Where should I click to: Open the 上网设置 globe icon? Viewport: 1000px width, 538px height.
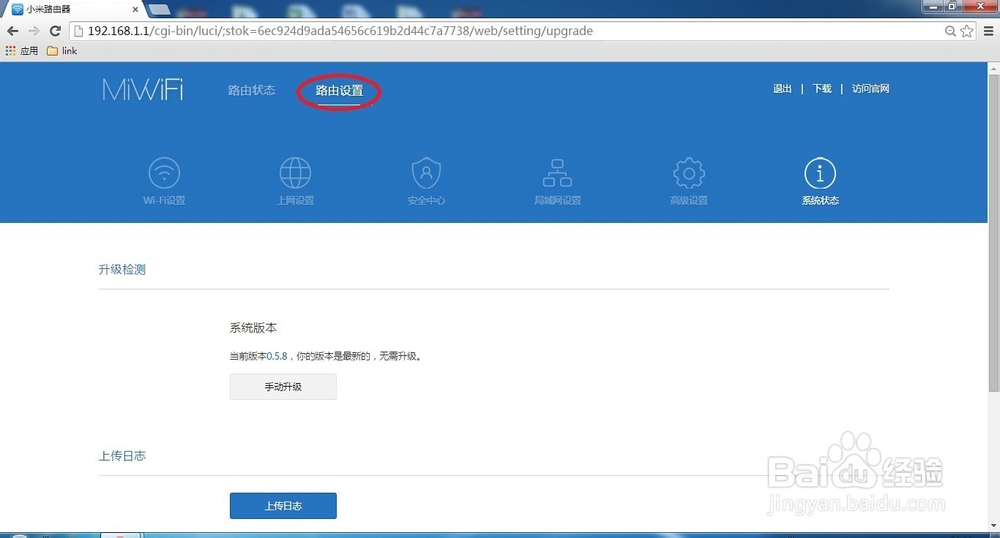[295, 173]
